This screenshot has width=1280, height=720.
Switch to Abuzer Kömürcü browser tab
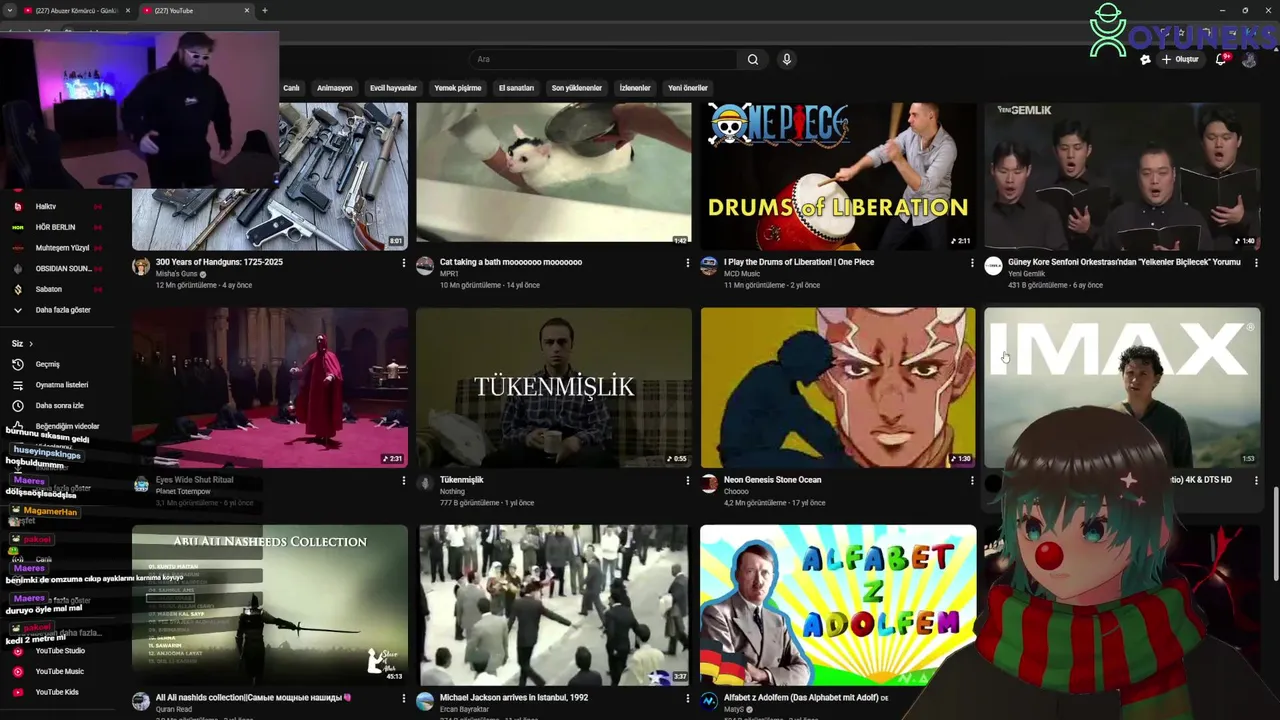[76, 10]
